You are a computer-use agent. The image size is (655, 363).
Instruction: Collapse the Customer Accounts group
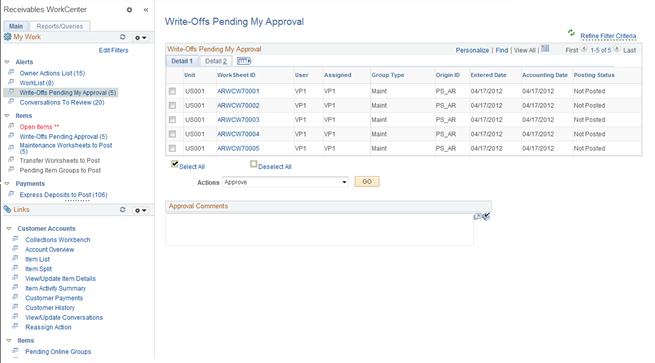click(x=9, y=228)
